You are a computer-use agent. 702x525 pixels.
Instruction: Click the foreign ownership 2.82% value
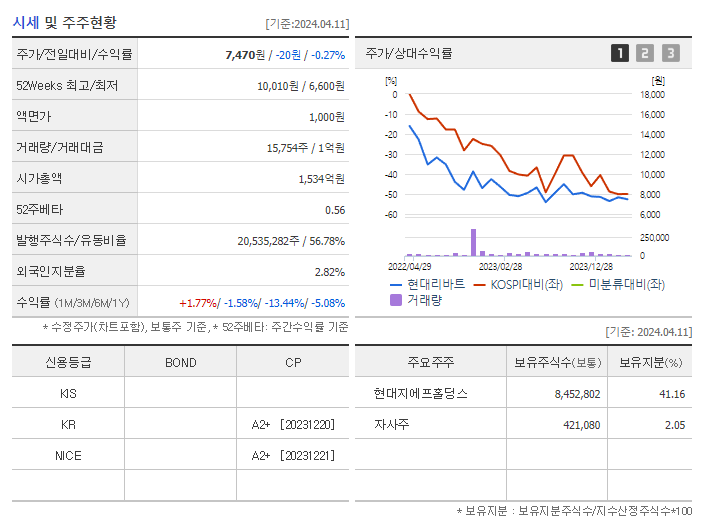(x=330, y=272)
